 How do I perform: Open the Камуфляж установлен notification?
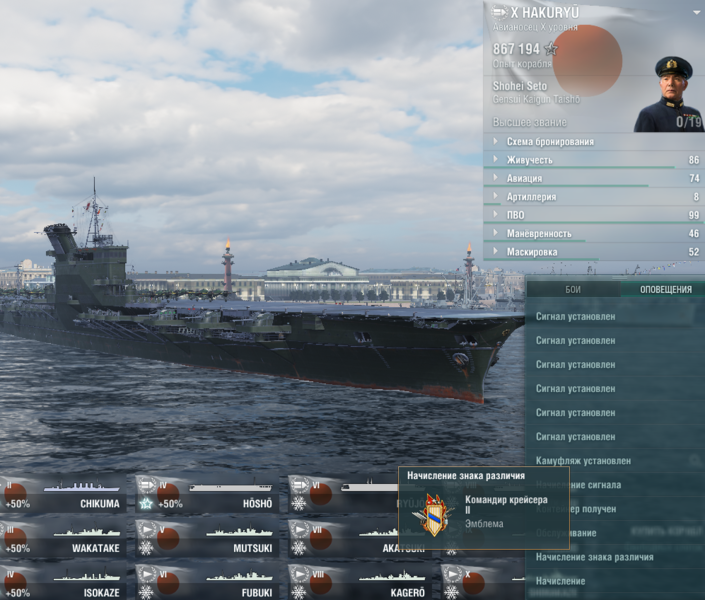point(583,461)
